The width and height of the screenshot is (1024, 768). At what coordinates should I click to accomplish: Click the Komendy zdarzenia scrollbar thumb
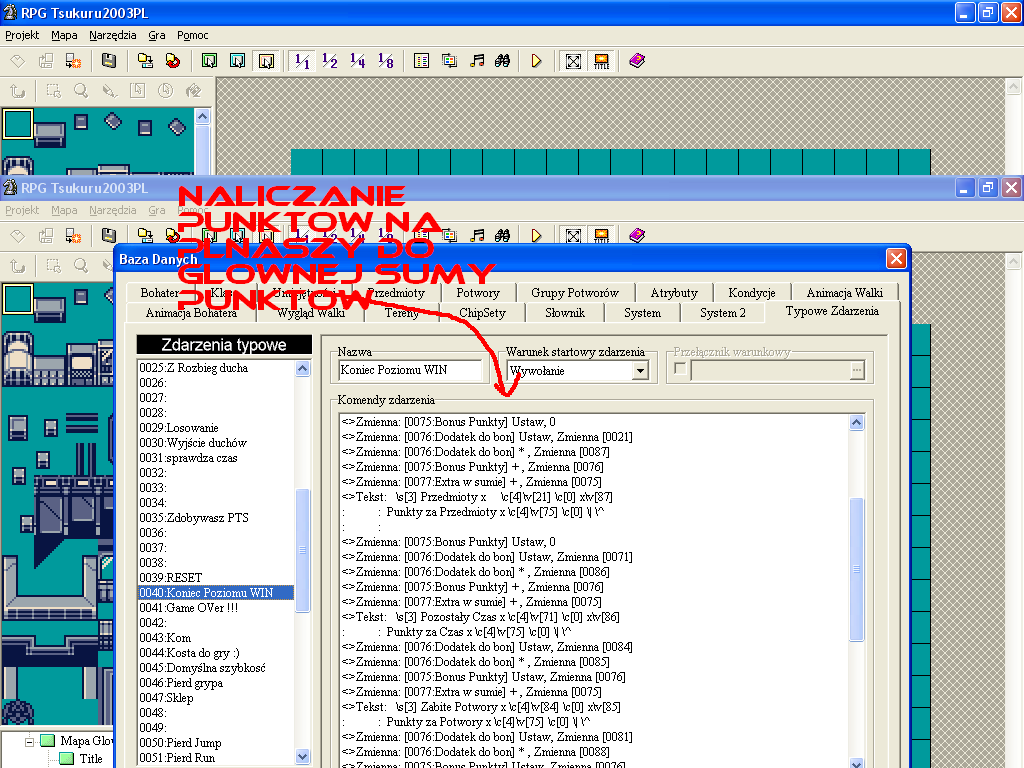click(x=857, y=569)
